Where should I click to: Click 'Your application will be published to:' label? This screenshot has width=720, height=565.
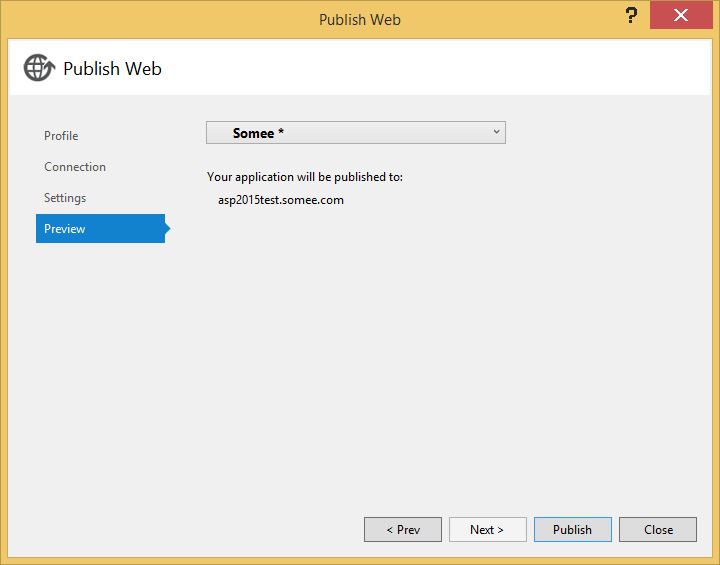tap(305, 177)
